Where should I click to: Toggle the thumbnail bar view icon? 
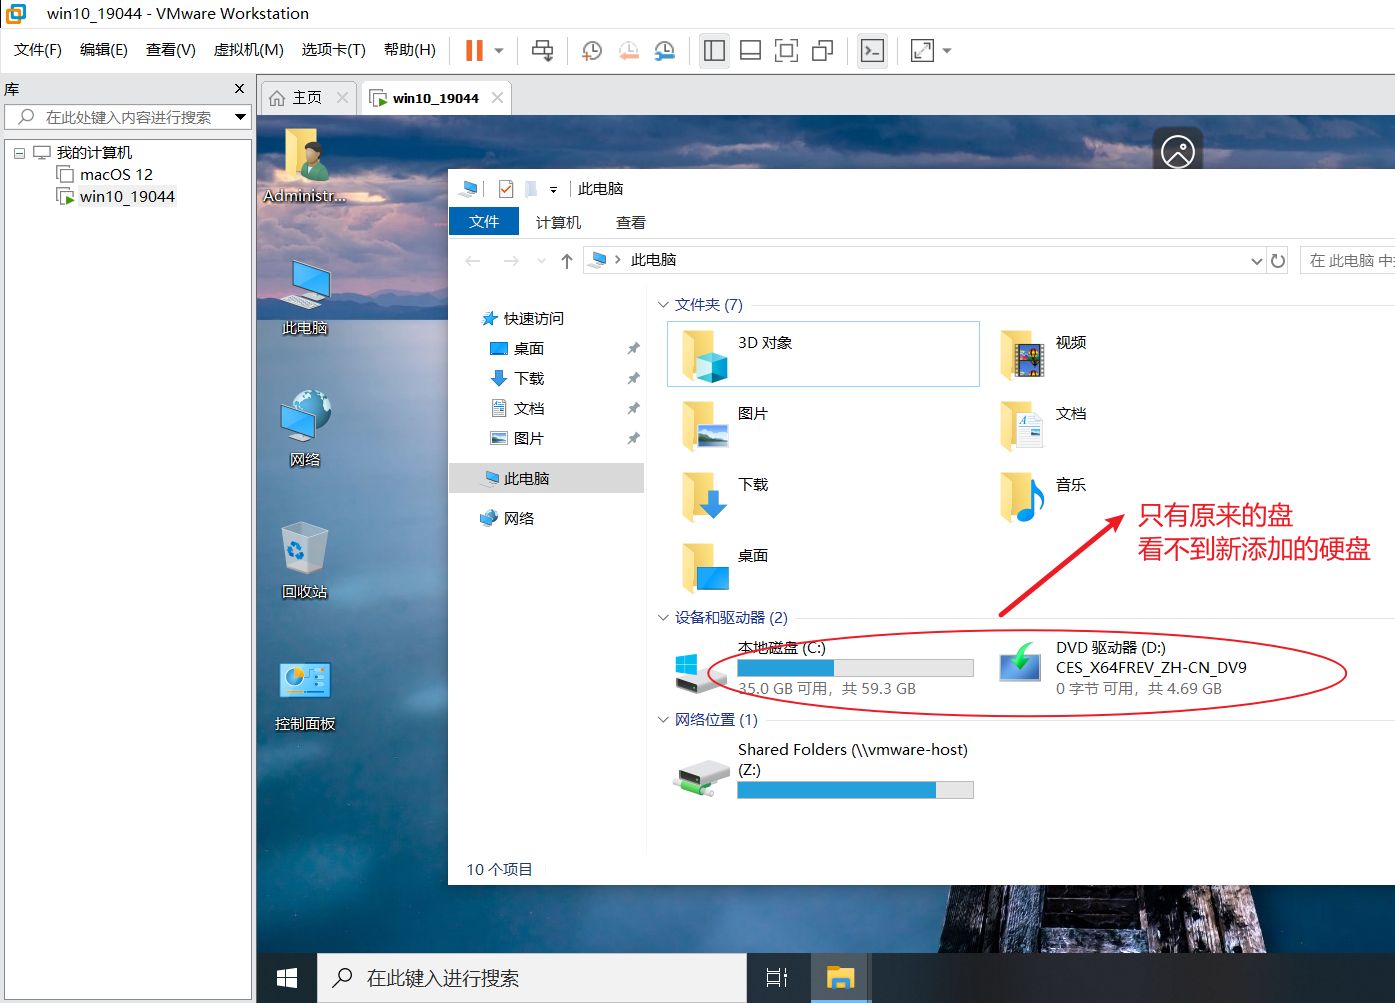point(750,50)
